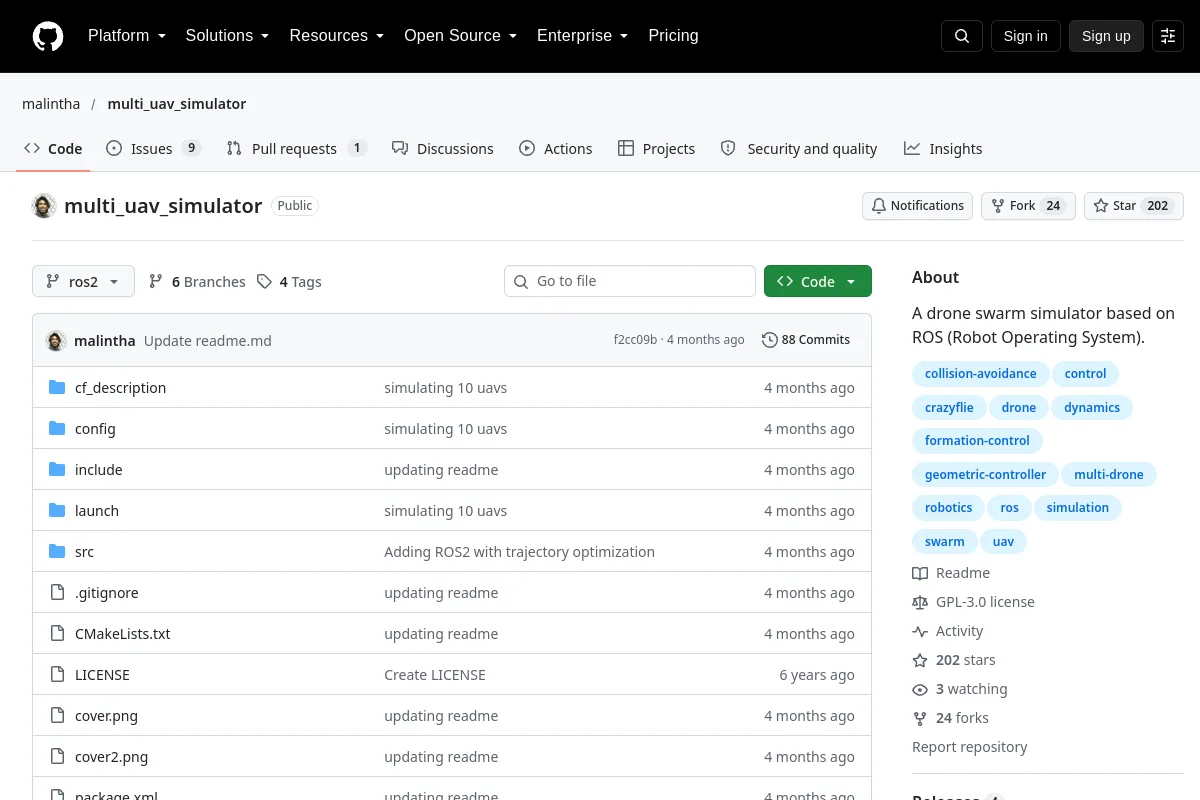Open the collision-avoidance topic tag

(981, 374)
